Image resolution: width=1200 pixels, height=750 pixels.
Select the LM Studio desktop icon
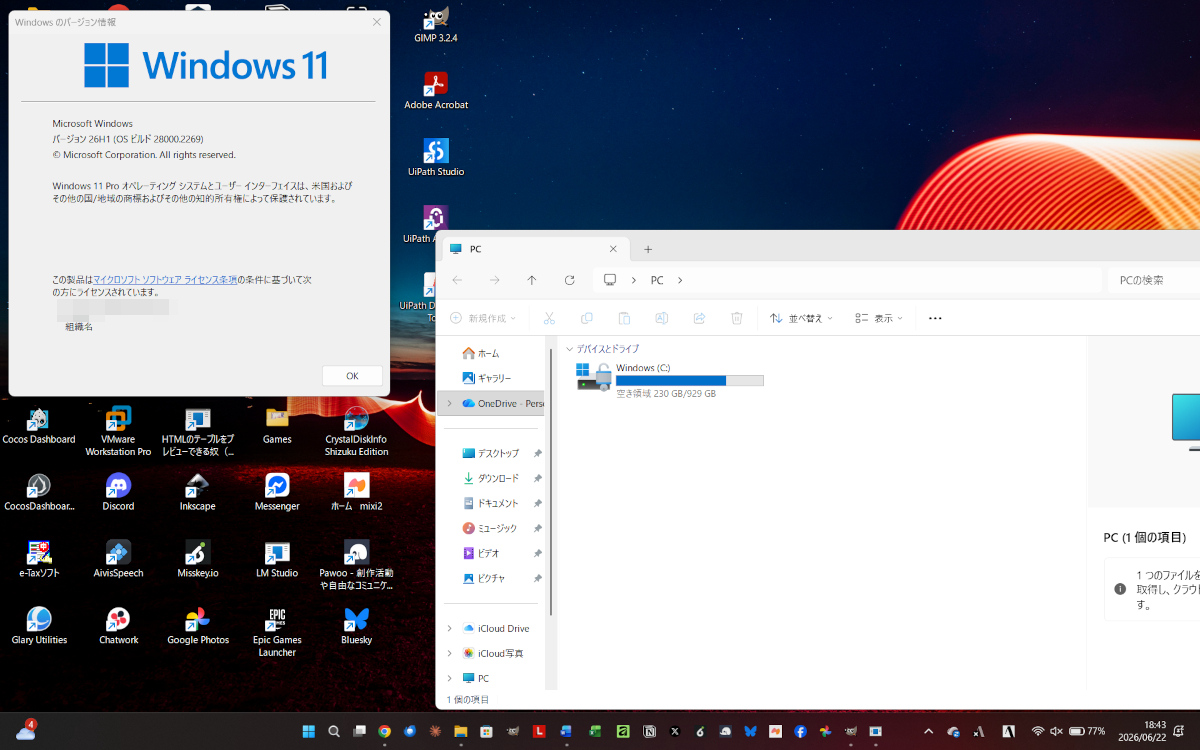pos(277,559)
